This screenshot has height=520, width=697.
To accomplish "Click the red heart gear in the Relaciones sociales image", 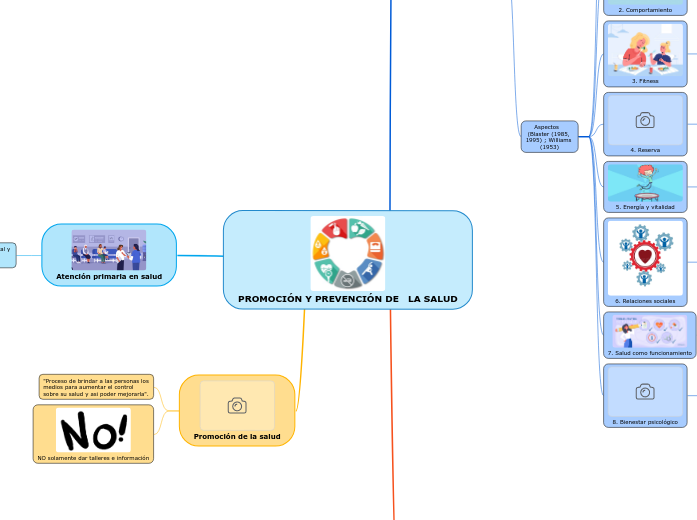I will (645, 257).
